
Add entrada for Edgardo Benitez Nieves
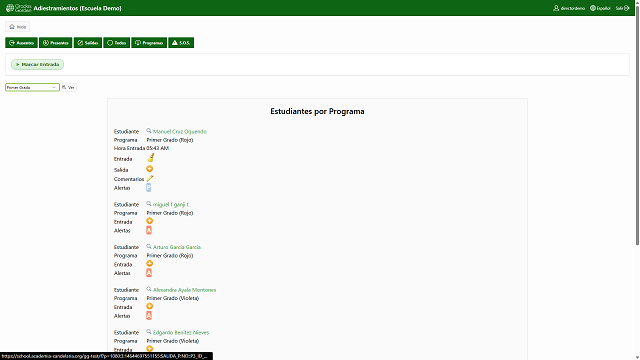coord(150,349)
